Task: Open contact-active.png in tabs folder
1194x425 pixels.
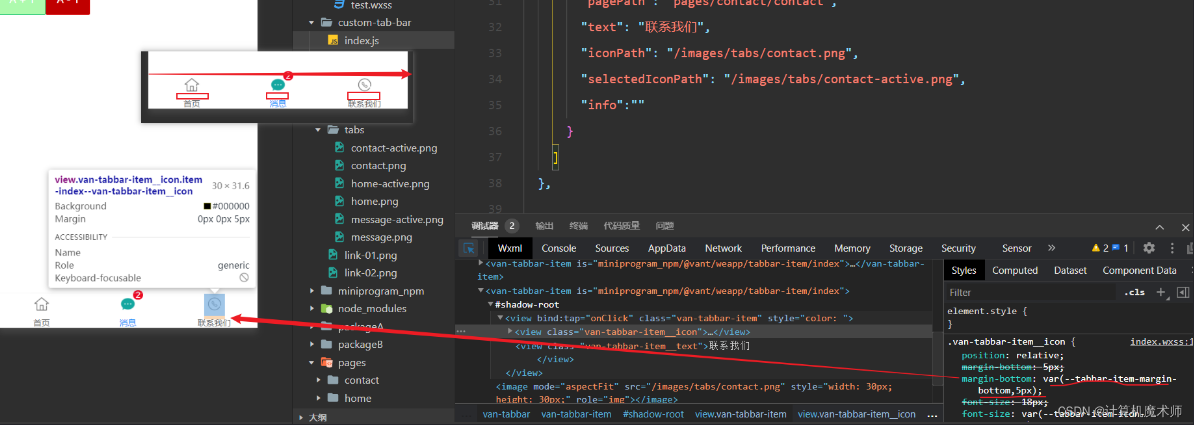Action: pos(394,148)
